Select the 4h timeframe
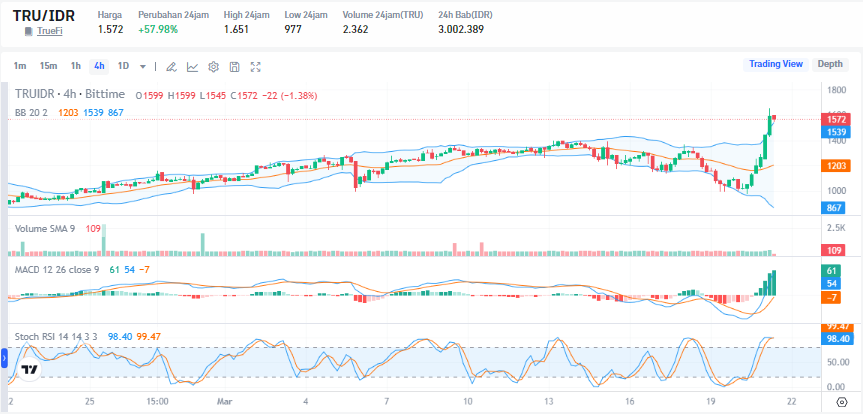The width and height of the screenshot is (863, 414). pos(99,66)
